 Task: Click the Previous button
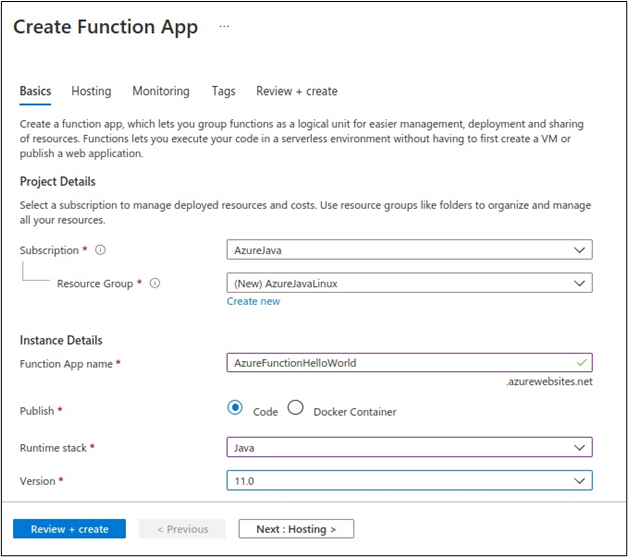pos(182,529)
